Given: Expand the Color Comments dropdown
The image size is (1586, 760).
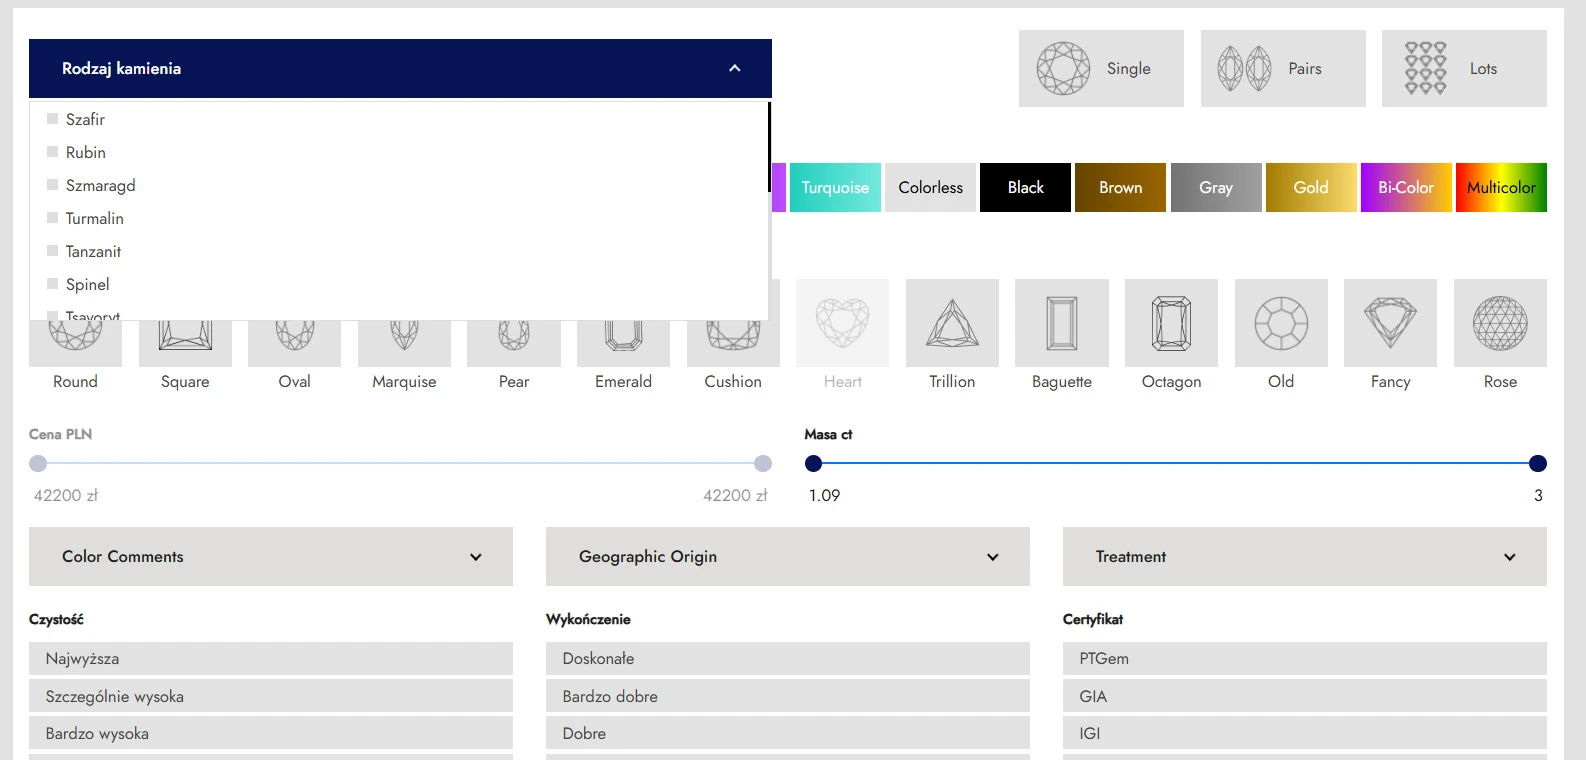Looking at the screenshot, I should pyautogui.click(x=271, y=556).
